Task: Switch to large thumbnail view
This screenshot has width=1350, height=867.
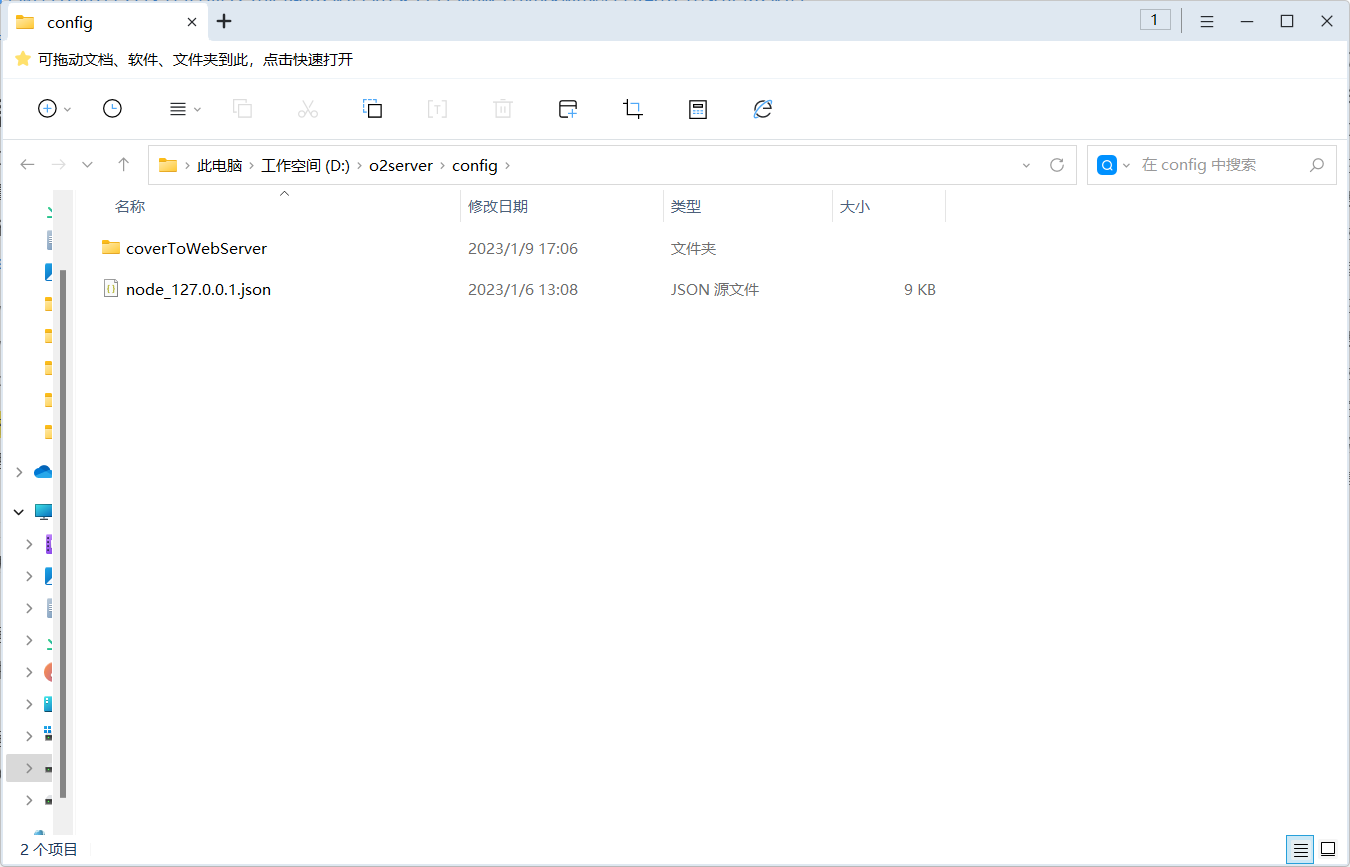Action: click(x=1328, y=850)
